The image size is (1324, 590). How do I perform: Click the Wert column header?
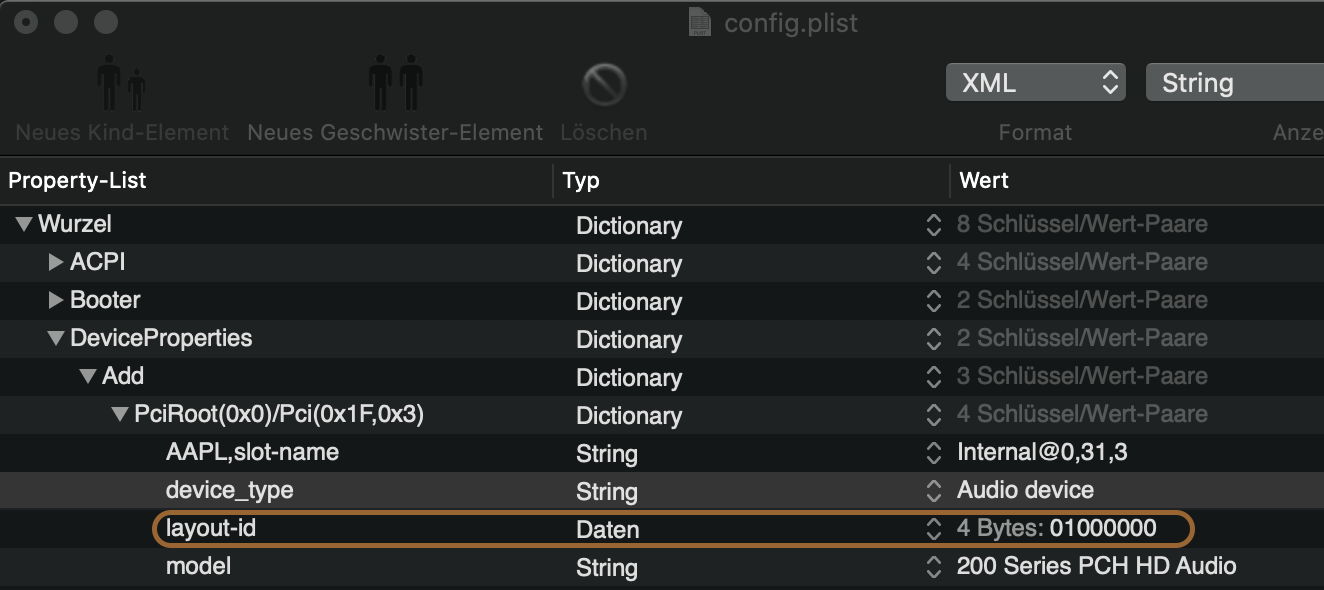[984, 181]
